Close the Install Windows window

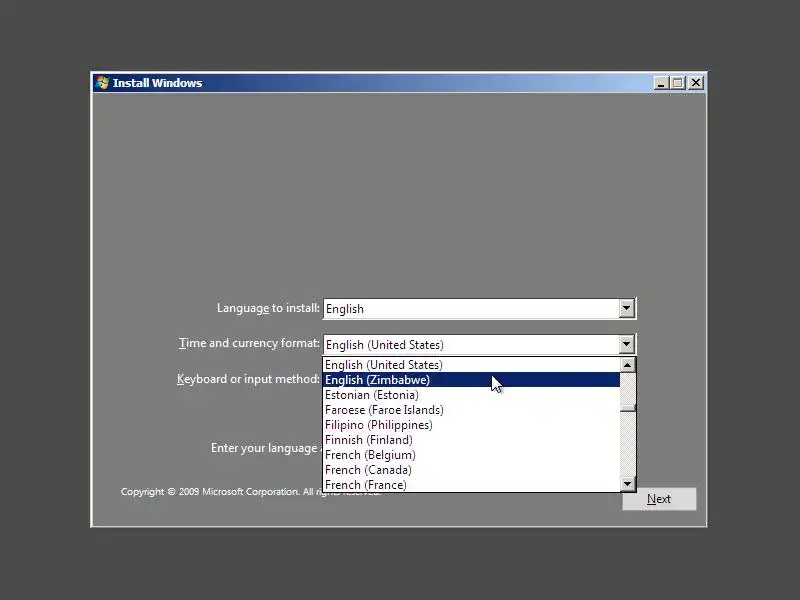696,83
